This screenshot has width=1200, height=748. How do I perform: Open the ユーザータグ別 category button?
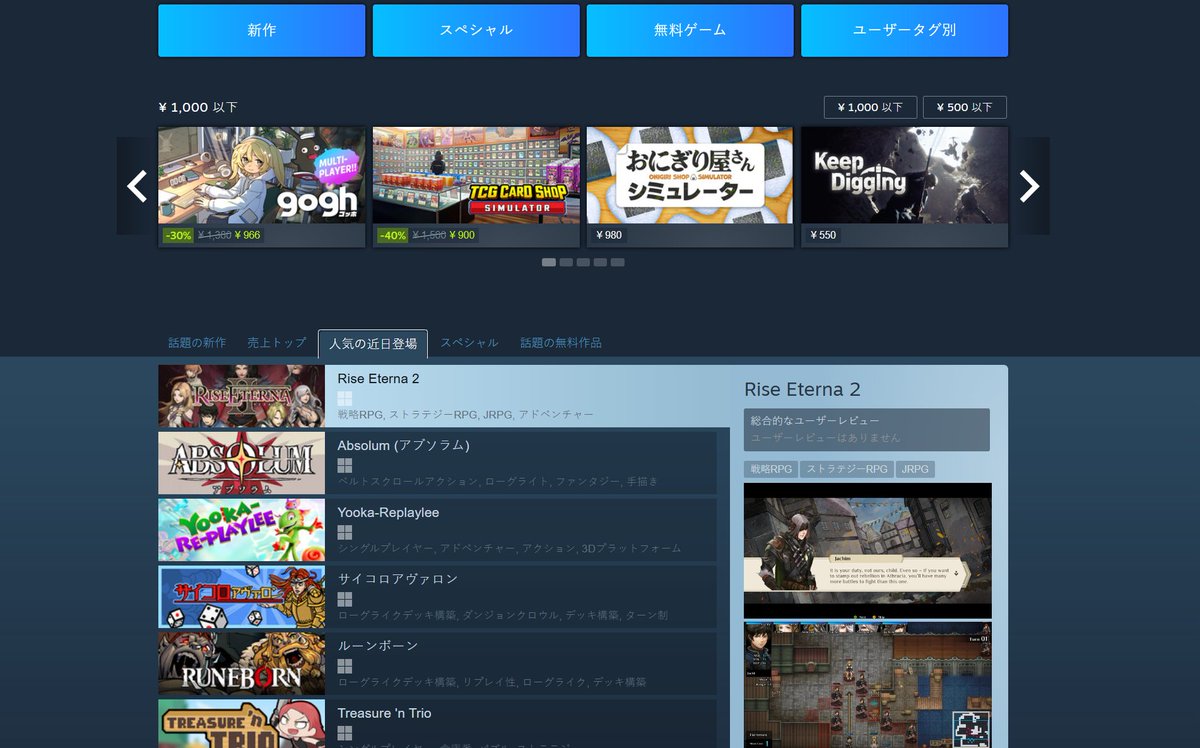904,30
